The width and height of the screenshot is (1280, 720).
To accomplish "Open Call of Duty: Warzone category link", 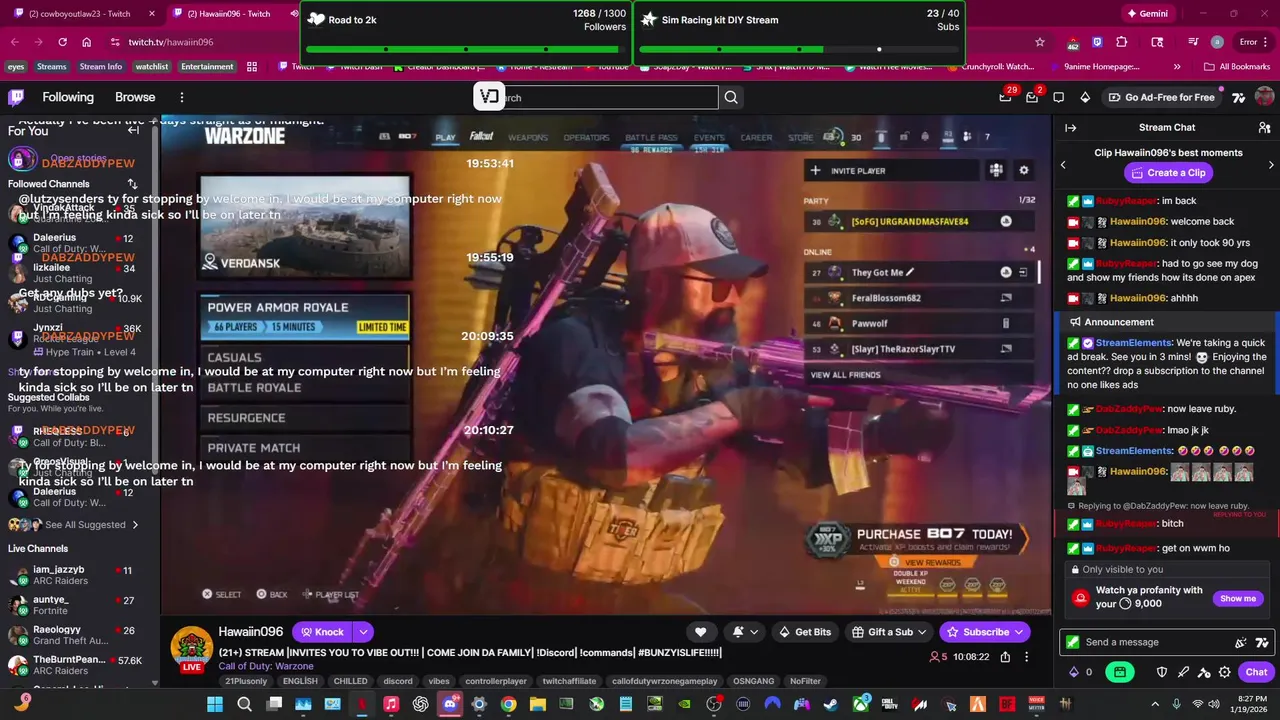I will pos(266,666).
